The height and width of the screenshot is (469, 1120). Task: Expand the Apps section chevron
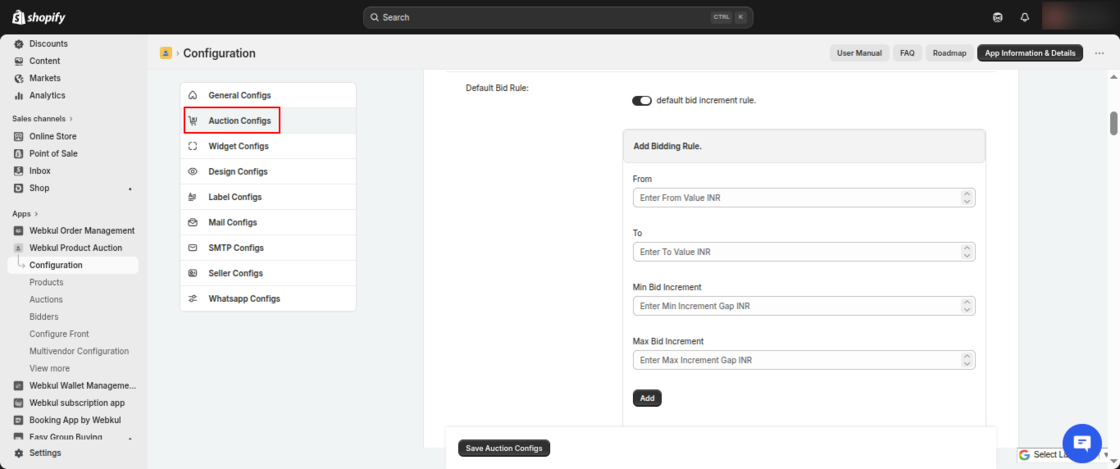36,213
